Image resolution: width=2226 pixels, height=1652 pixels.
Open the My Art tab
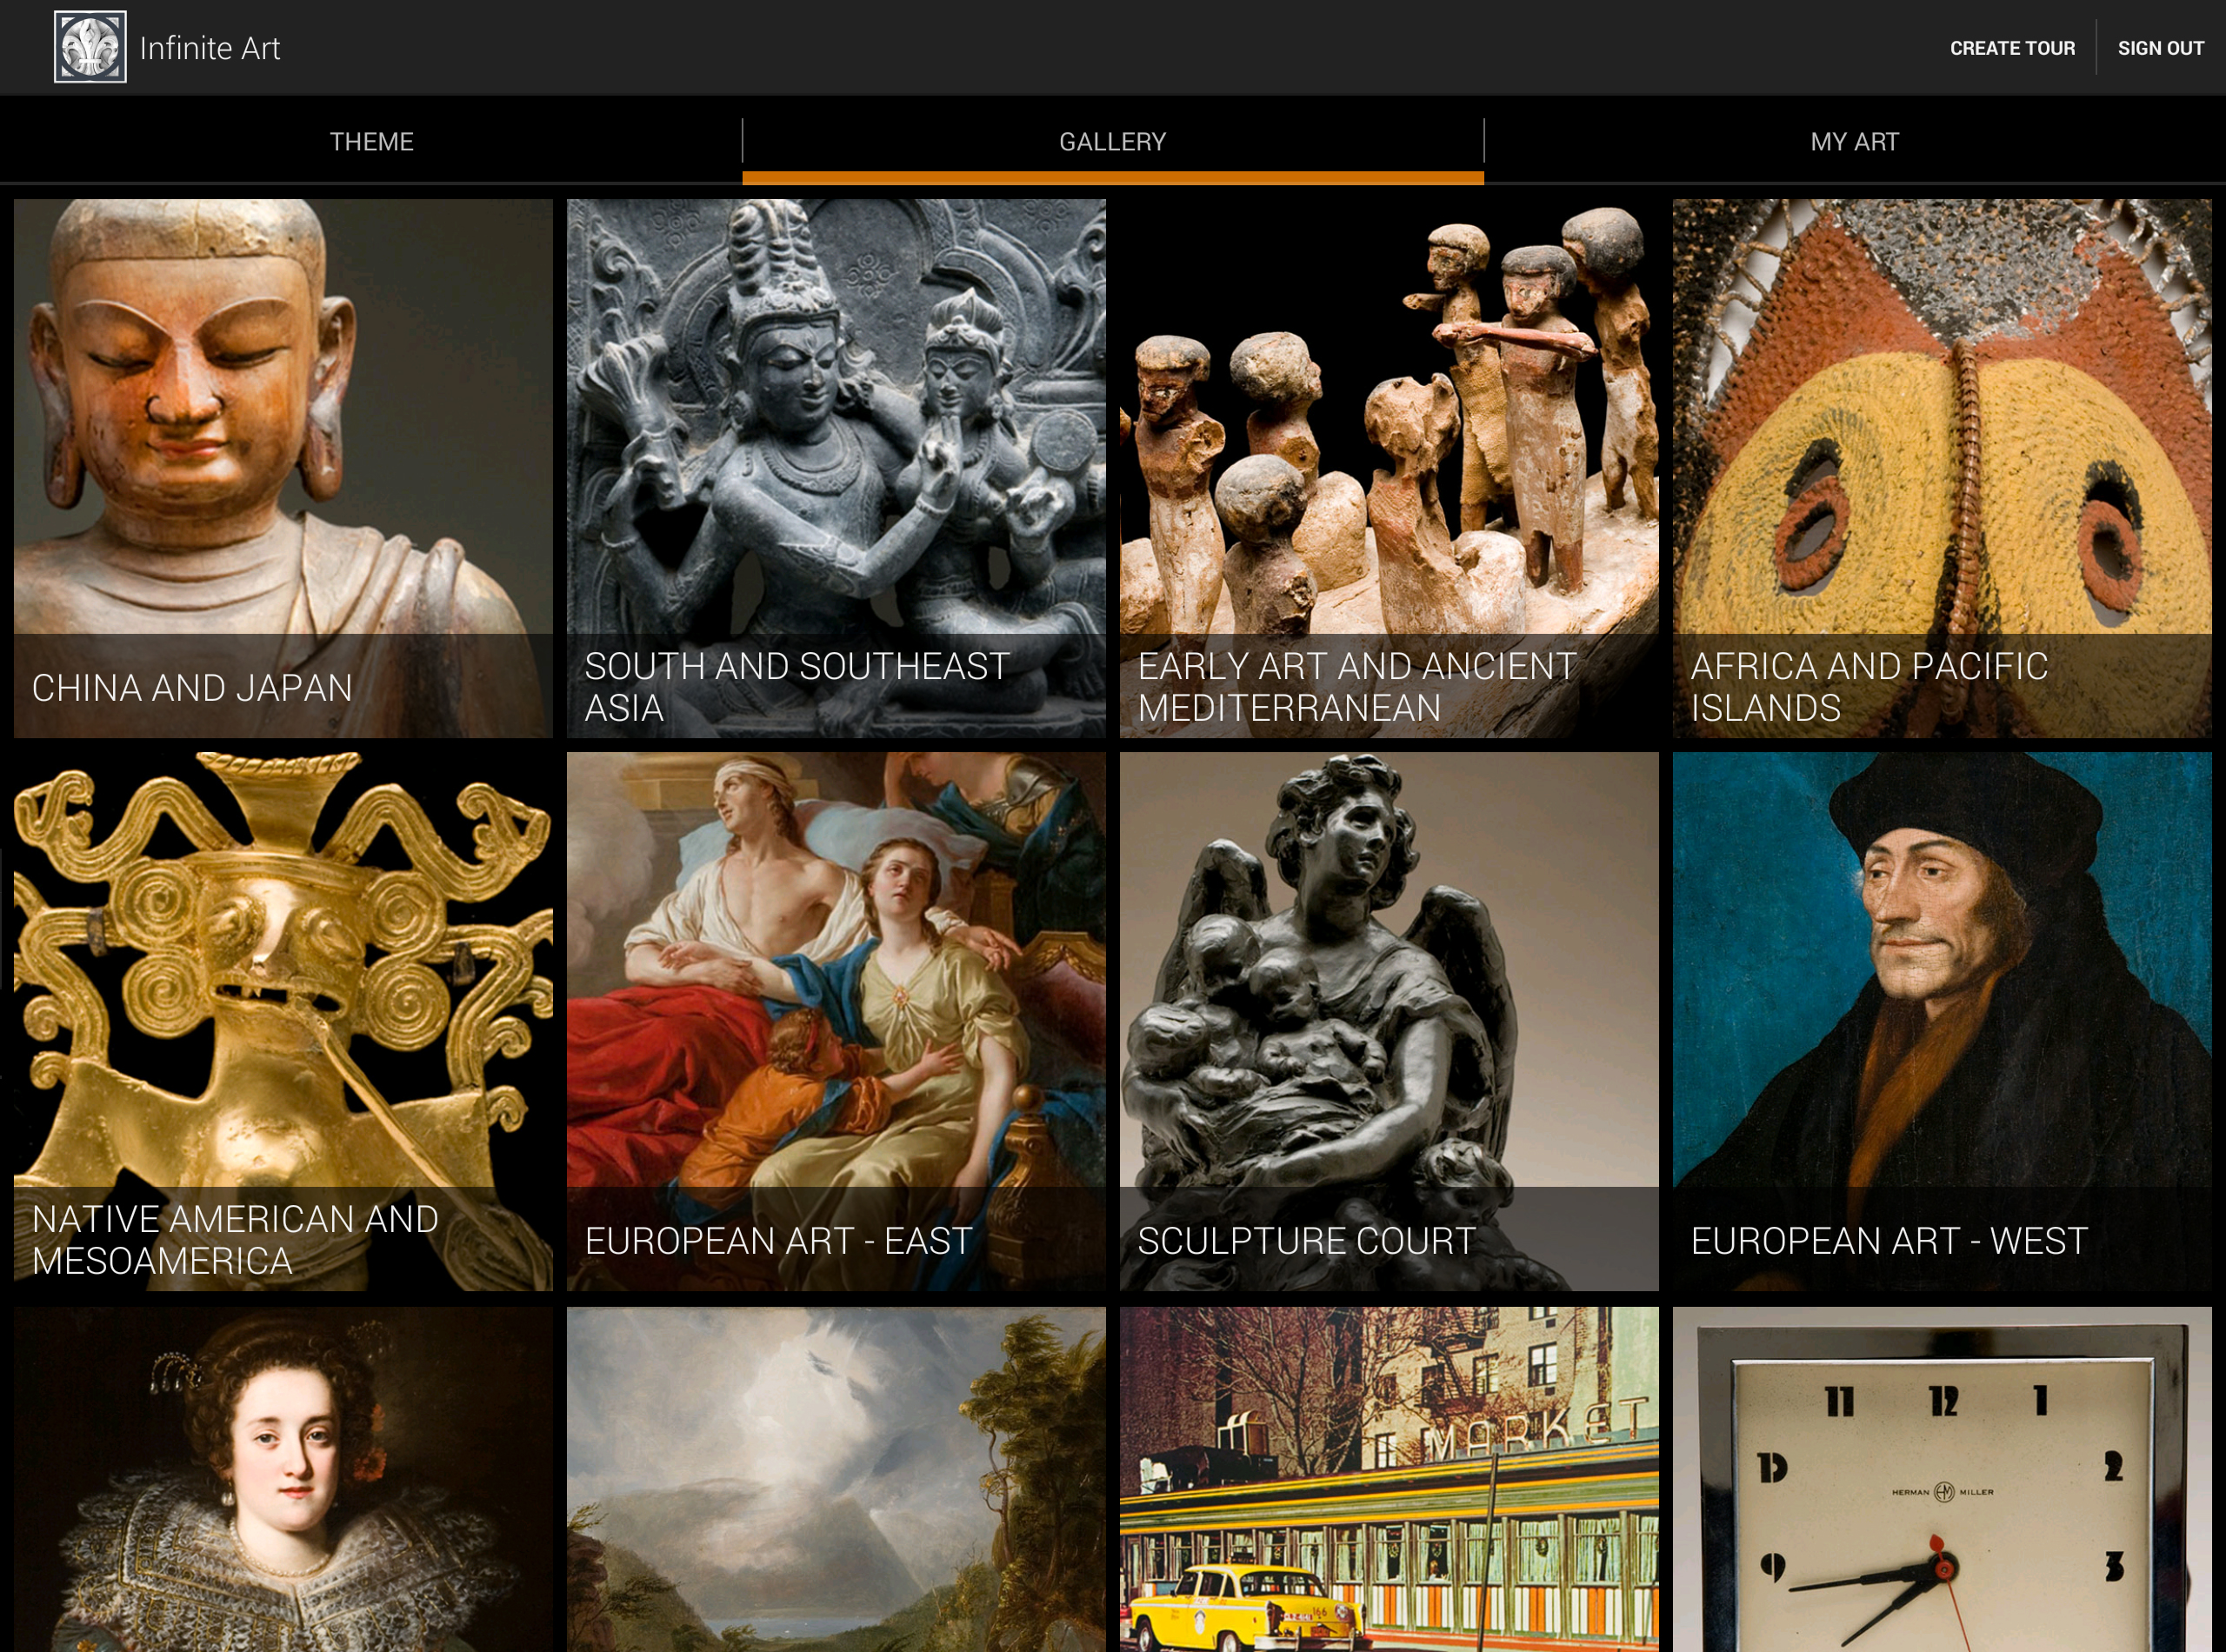pos(1854,142)
